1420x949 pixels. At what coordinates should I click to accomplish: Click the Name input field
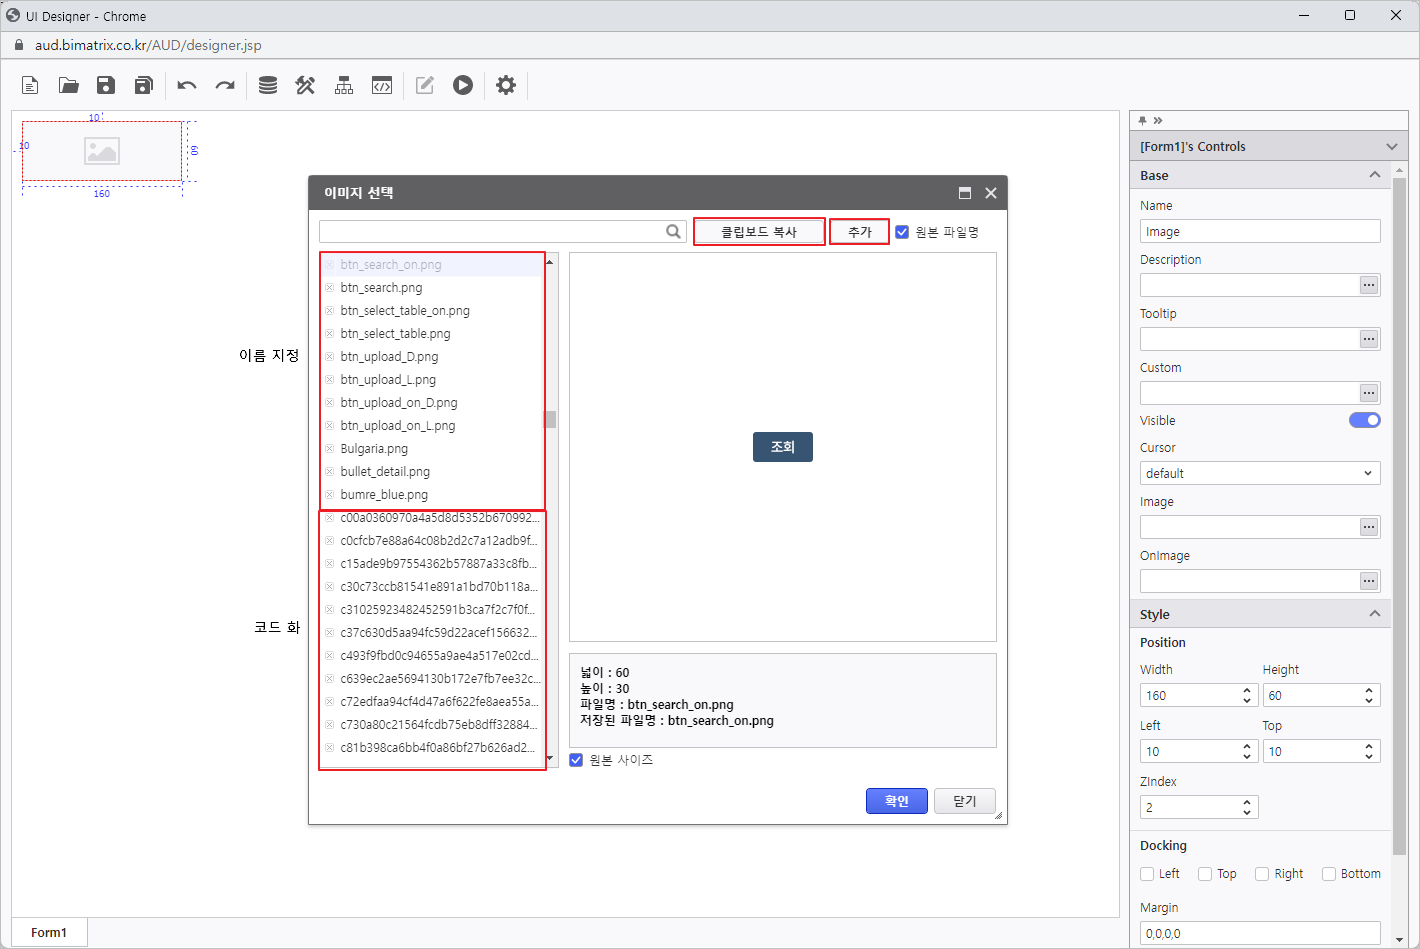[1259, 231]
